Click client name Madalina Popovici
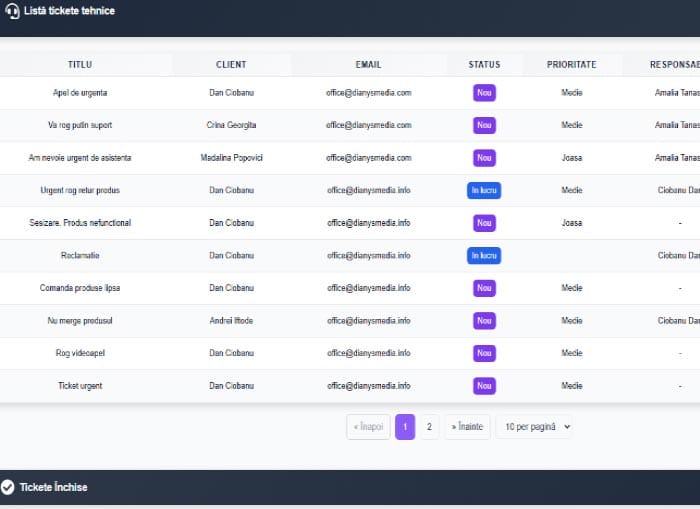This screenshot has width=700, height=509. tap(231, 158)
